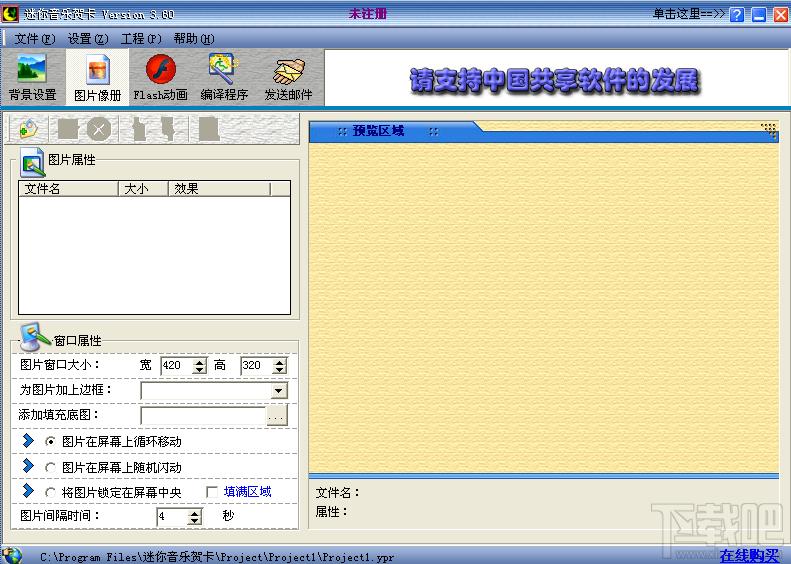Select the 图片像册 photo album toolbar icon
This screenshot has height=564, width=791.
[97, 77]
